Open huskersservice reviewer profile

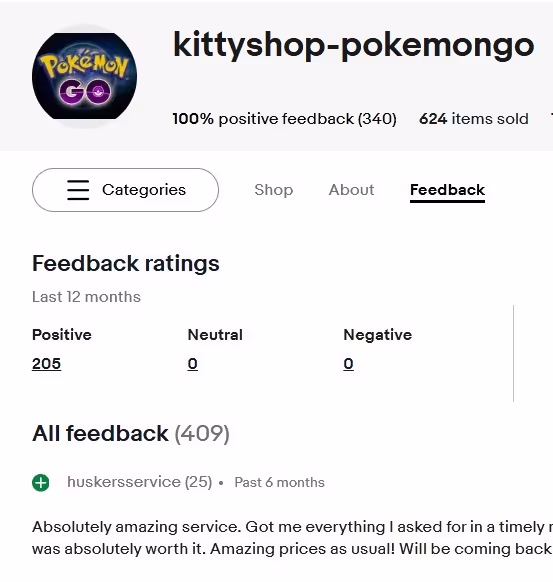tap(140, 482)
